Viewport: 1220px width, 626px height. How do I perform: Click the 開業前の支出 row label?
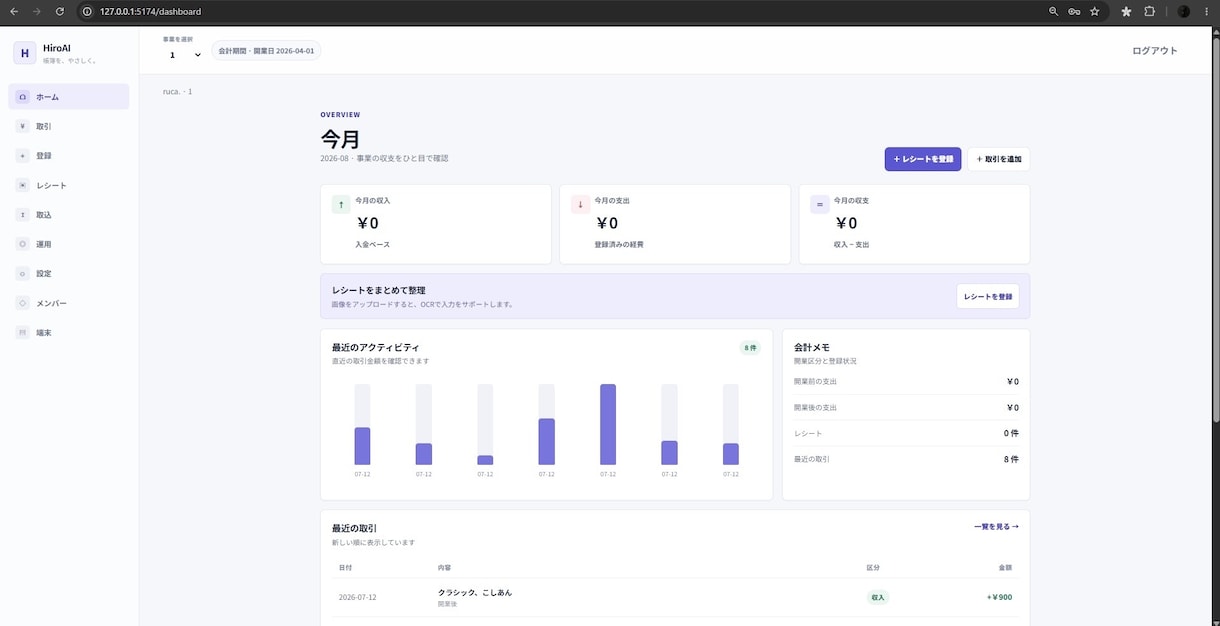[815, 381]
